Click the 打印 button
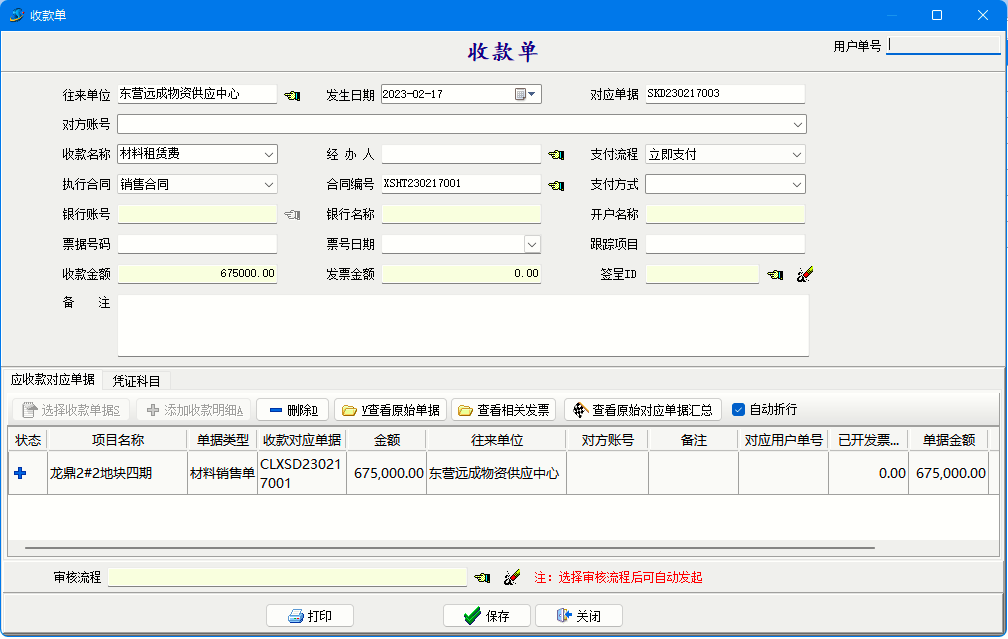 pyautogui.click(x=310, y=616)
